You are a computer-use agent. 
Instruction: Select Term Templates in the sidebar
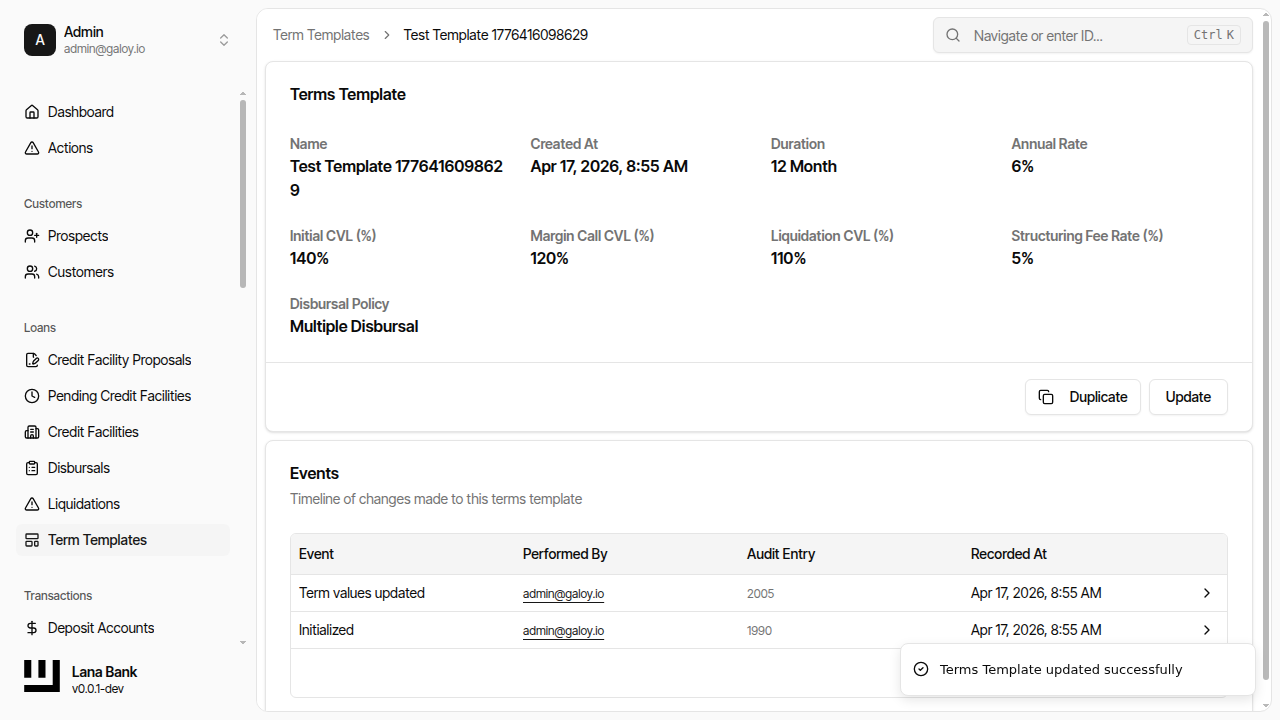pyautogui.click(x=97, y=540)
